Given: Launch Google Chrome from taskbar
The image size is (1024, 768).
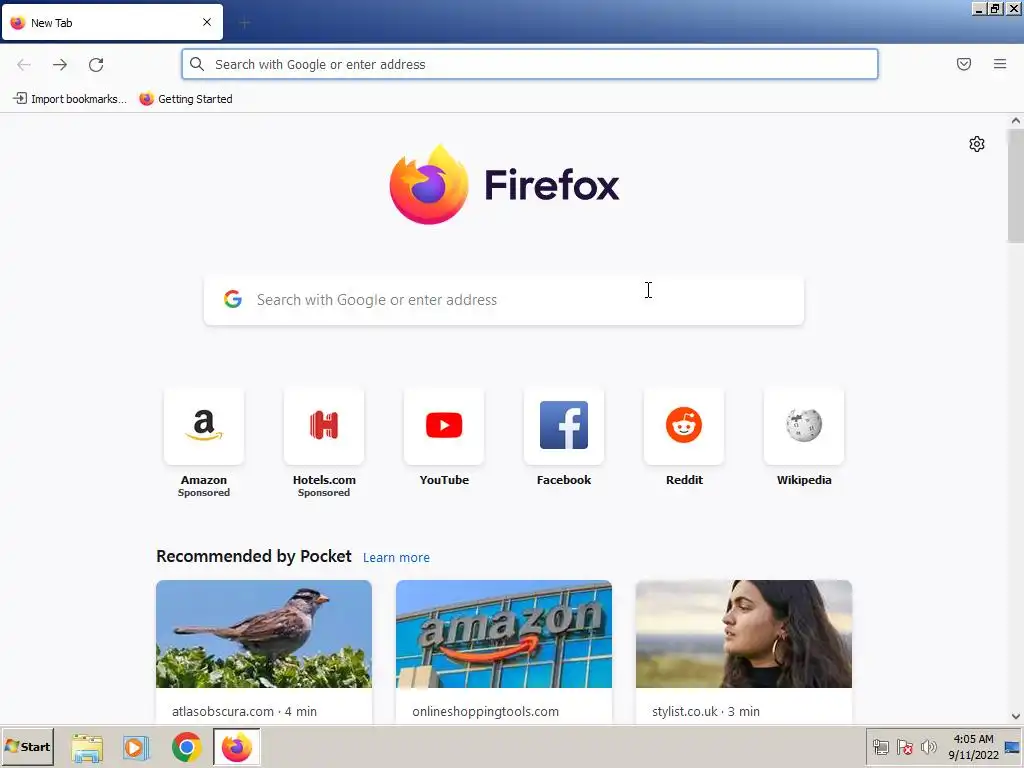Looking at the screenshot, I should [187, 747].
